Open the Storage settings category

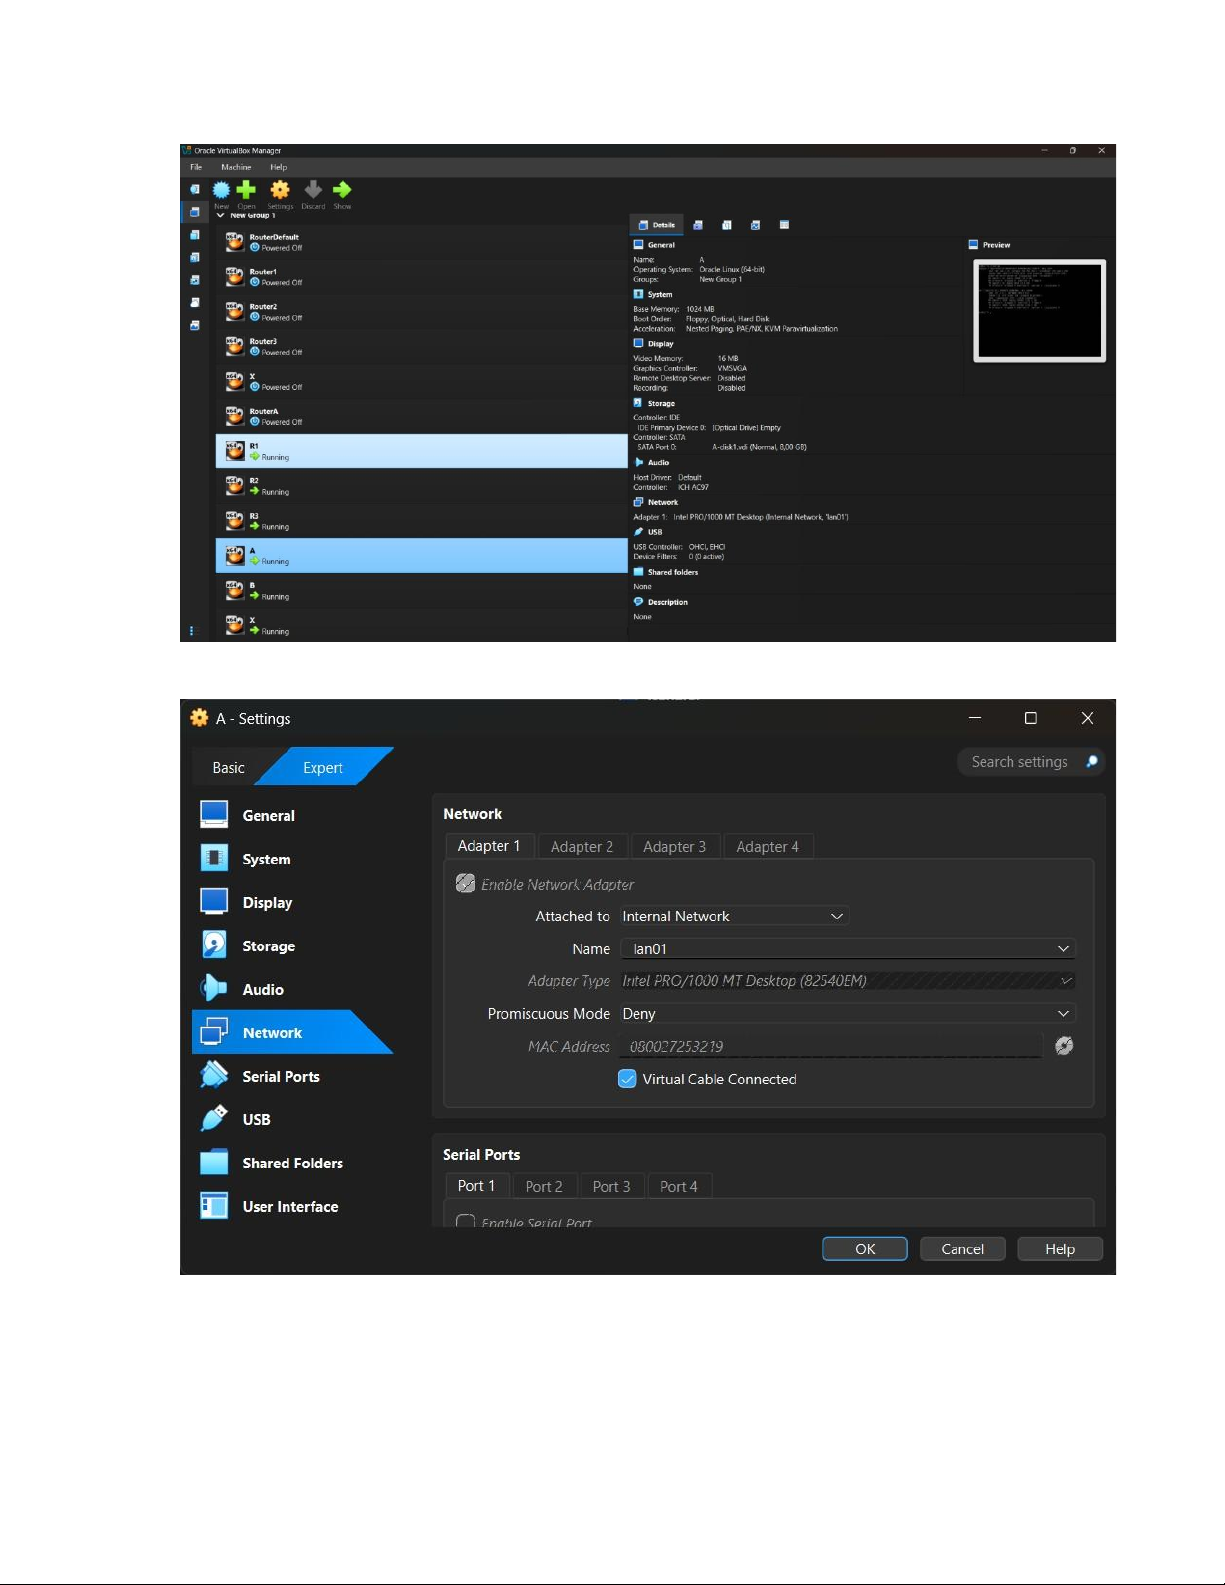[x=268, y=946]
